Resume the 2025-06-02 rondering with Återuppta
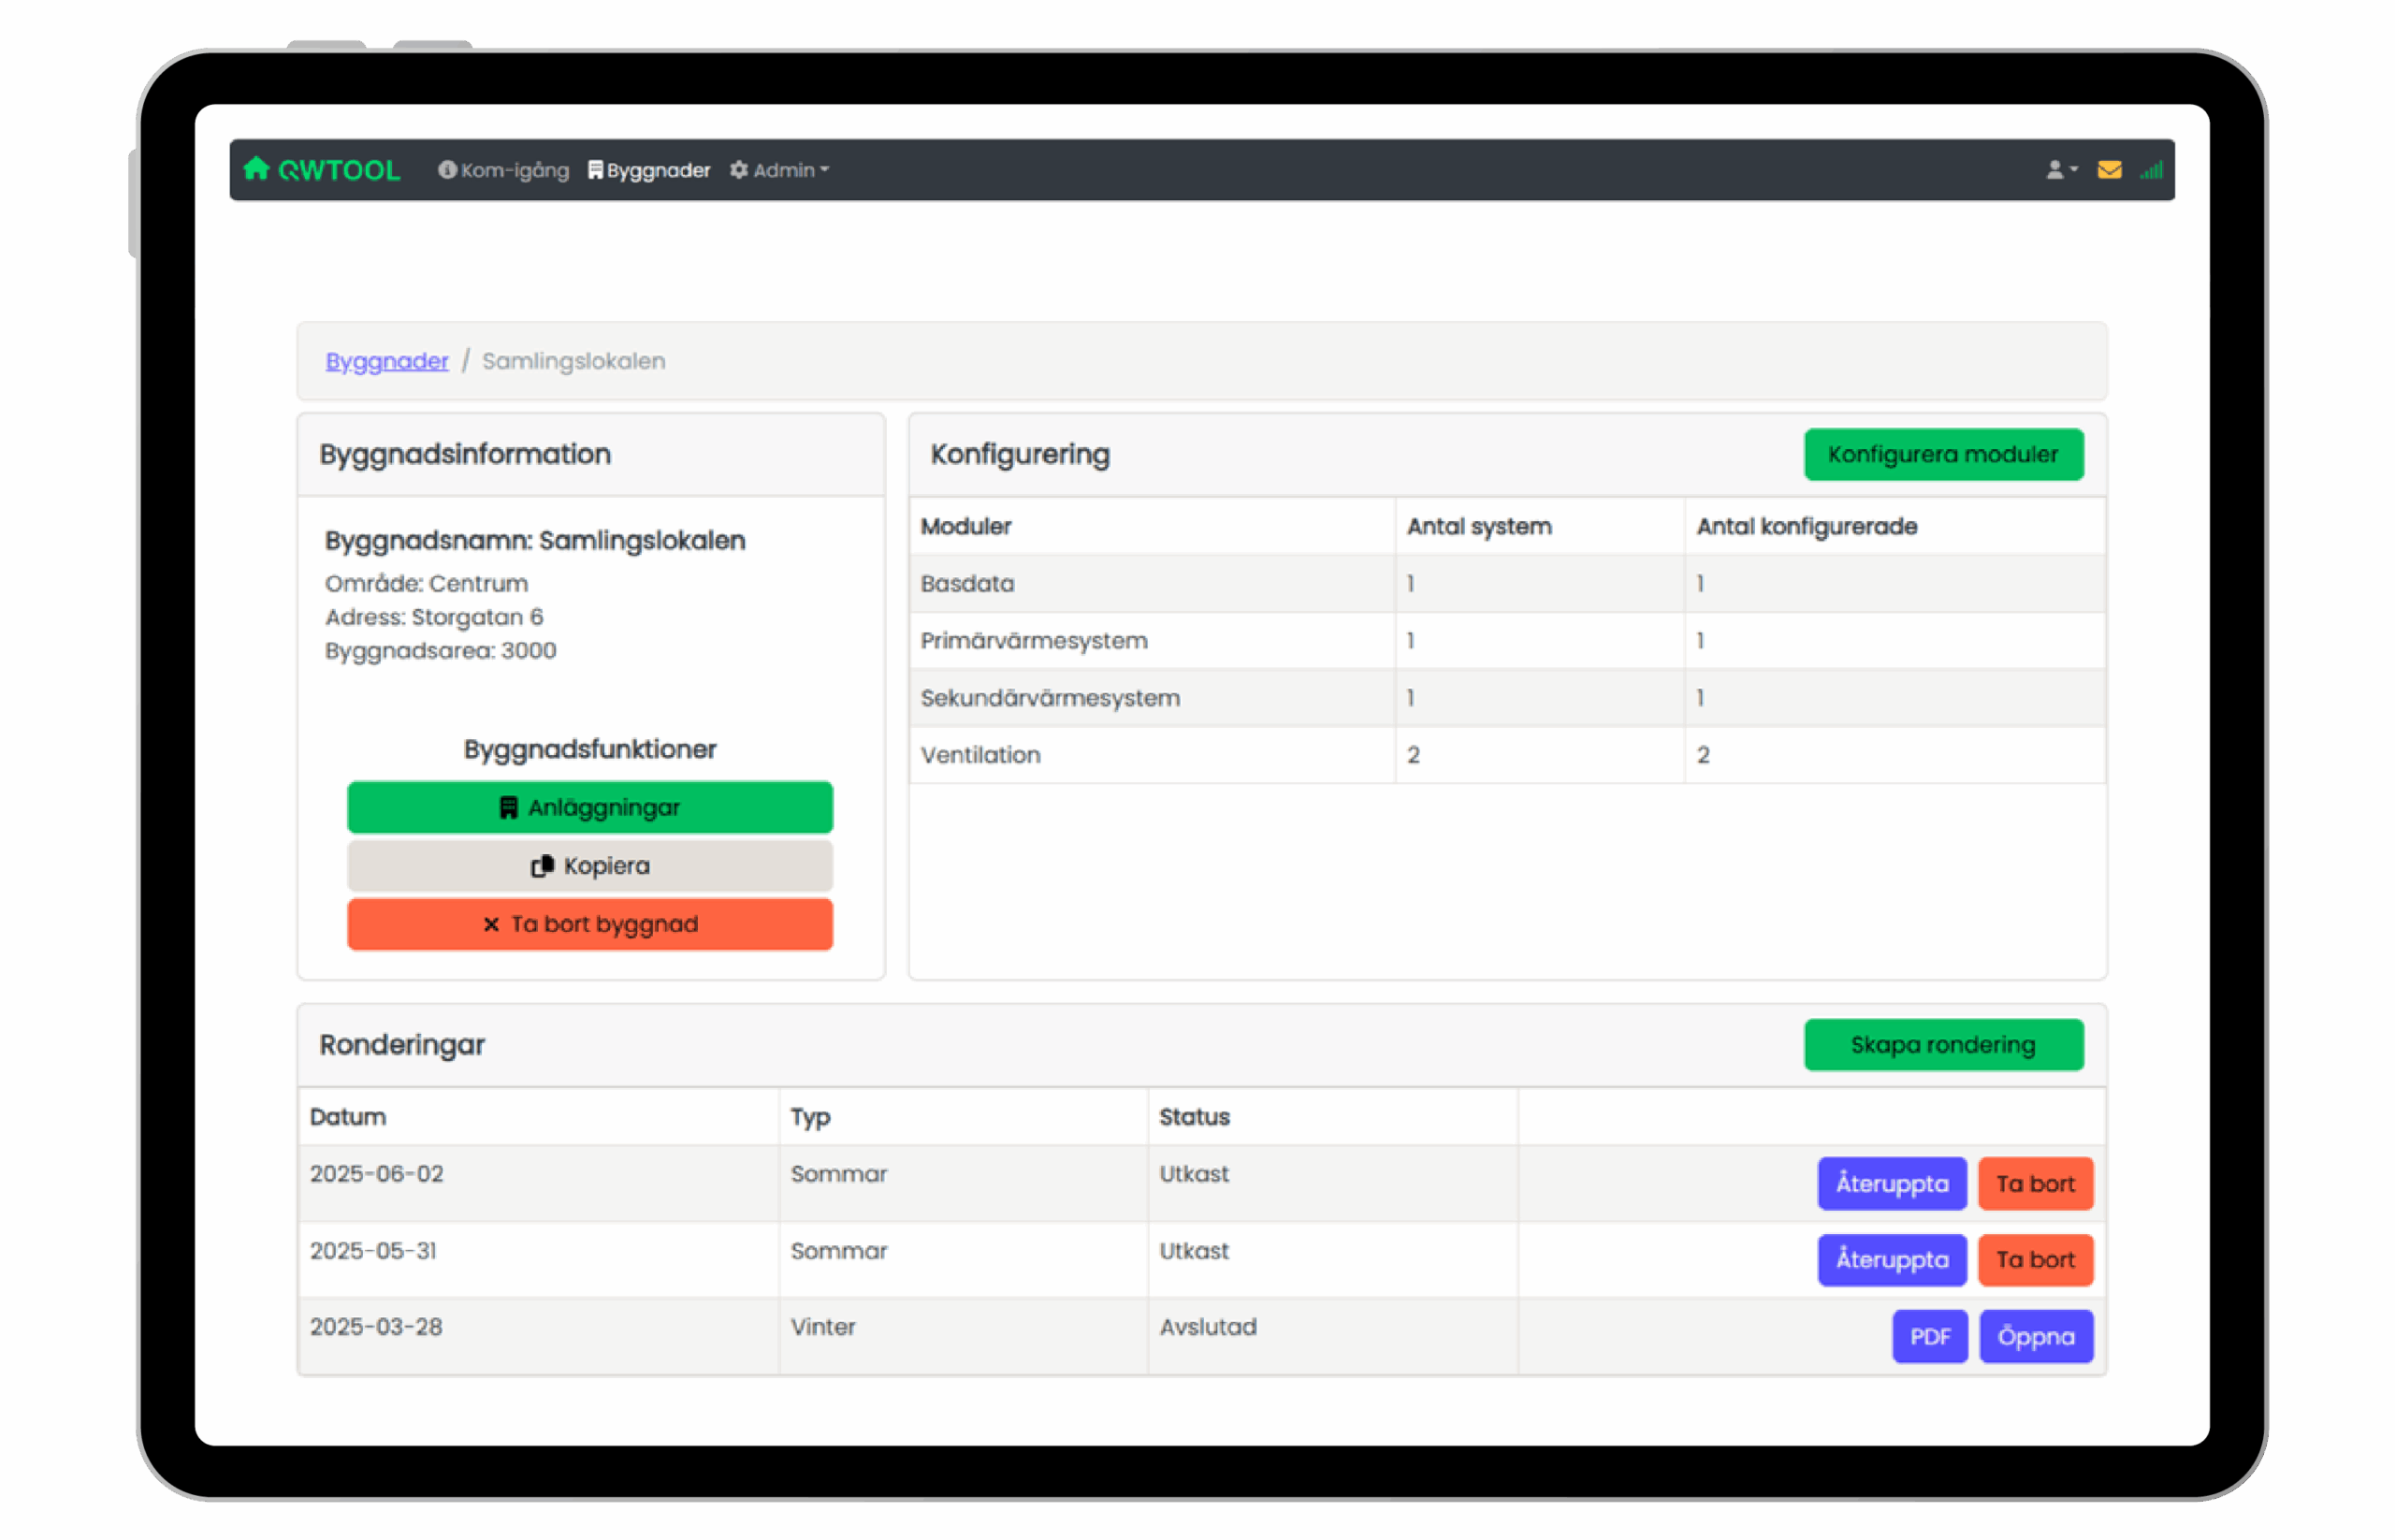The image size is (2395, 1540). pos(1891,1184)
